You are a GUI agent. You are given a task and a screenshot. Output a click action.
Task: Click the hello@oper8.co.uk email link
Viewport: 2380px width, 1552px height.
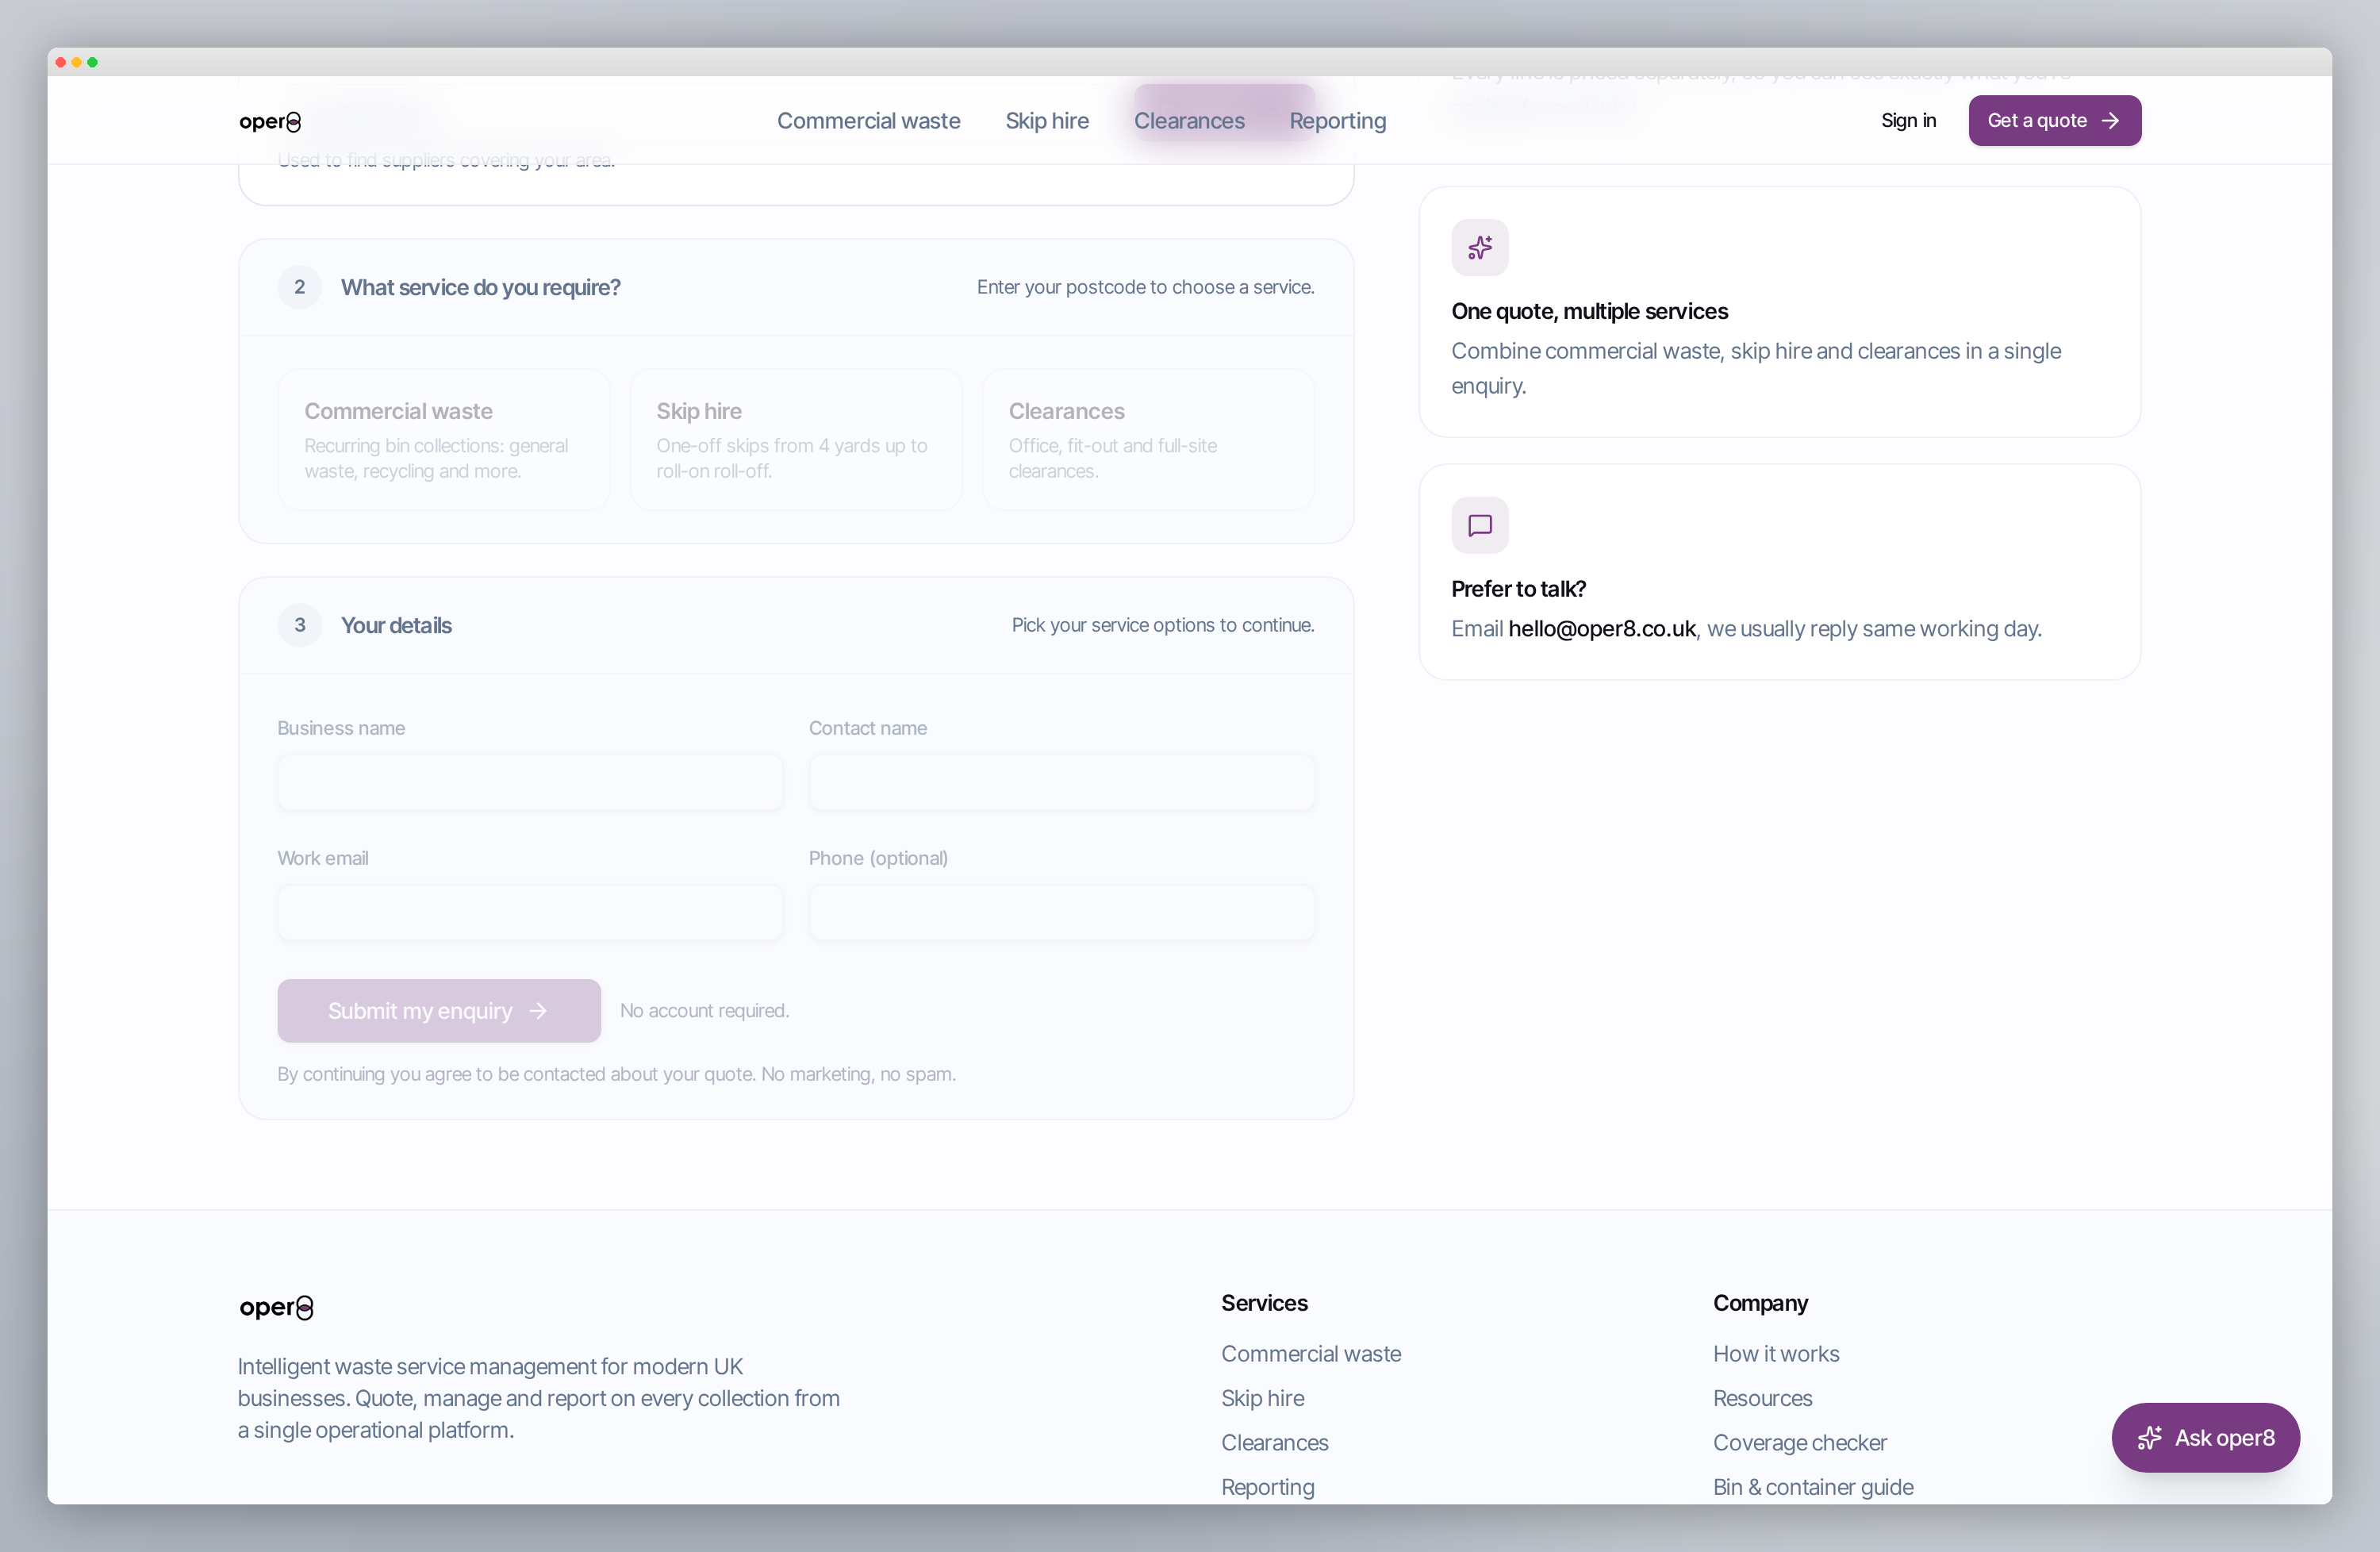1601,629
